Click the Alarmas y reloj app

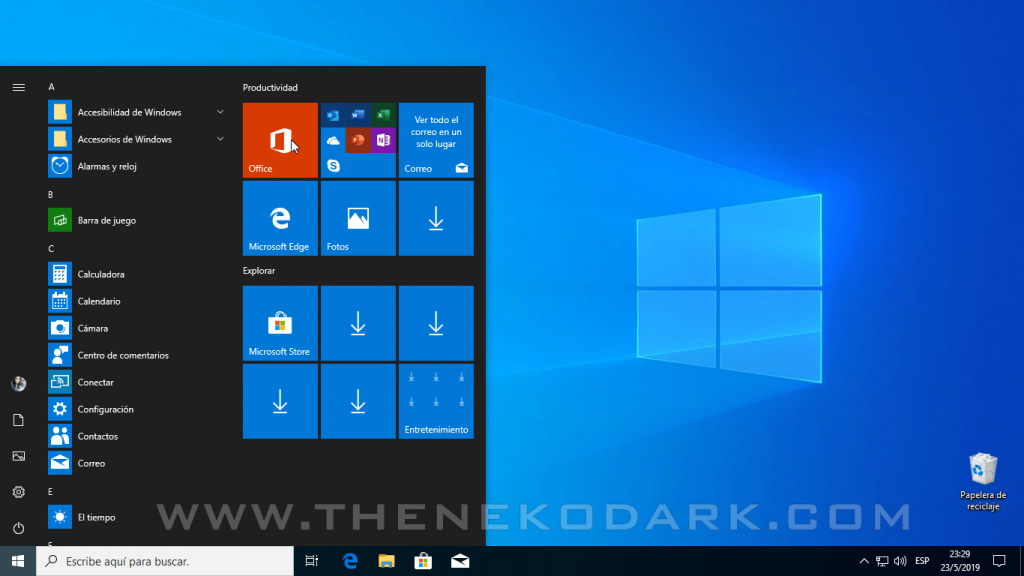tap(136, 167)
